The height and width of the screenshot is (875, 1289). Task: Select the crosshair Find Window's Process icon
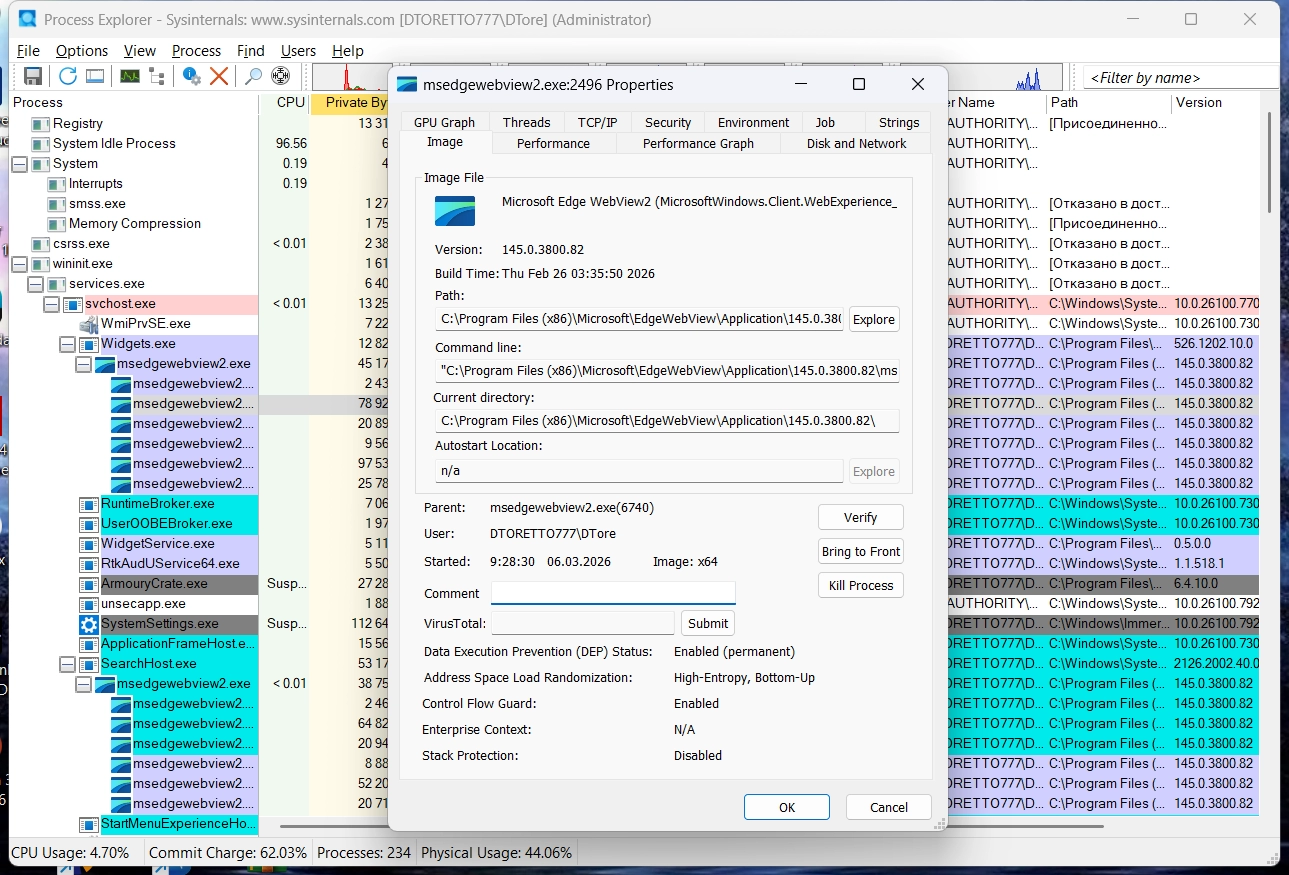pyautogui.click(x=281, y=77)
